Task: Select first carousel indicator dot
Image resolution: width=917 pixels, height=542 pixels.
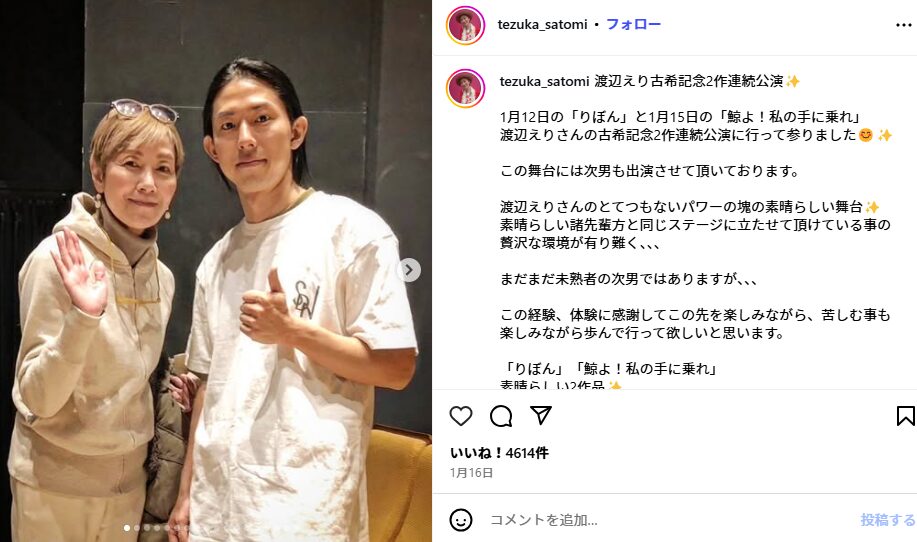Action: tap(127, 527)
